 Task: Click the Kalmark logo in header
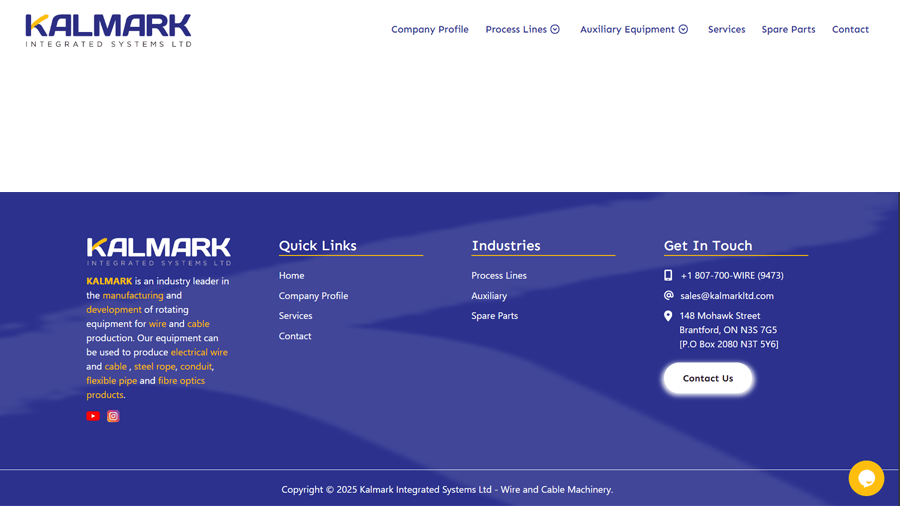pyautogui.click(x=108, y=30)
